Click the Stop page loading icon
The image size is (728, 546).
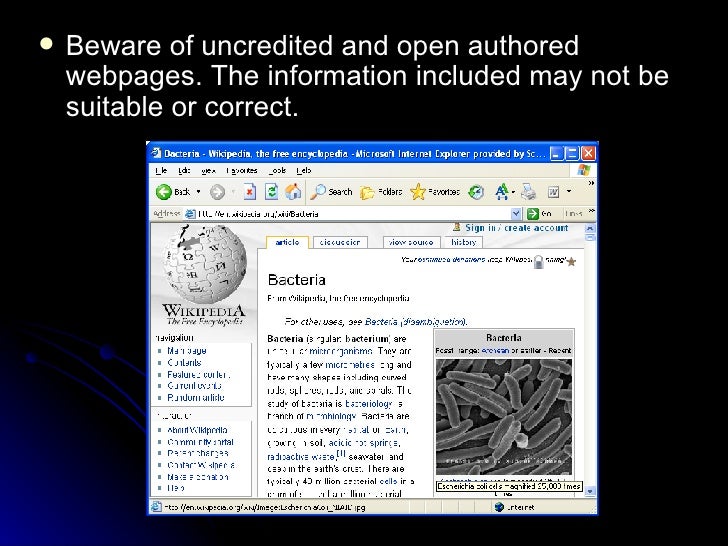[x=250, y=192]
